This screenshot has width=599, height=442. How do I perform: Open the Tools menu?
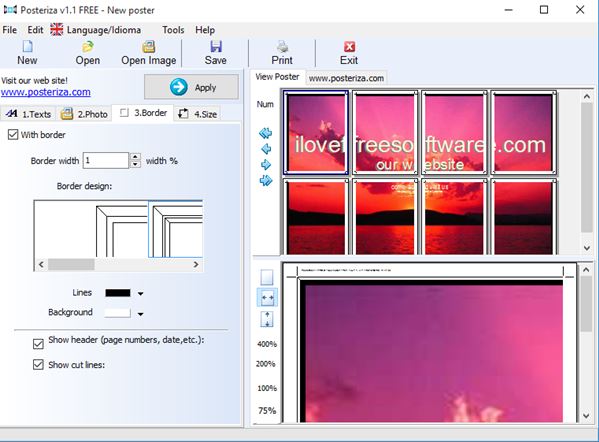173,30
